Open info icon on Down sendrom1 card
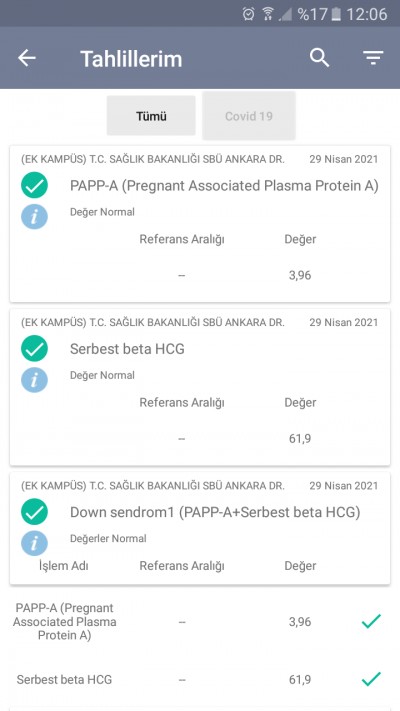Viewport: 400px width, 711px height. point(34,543)
